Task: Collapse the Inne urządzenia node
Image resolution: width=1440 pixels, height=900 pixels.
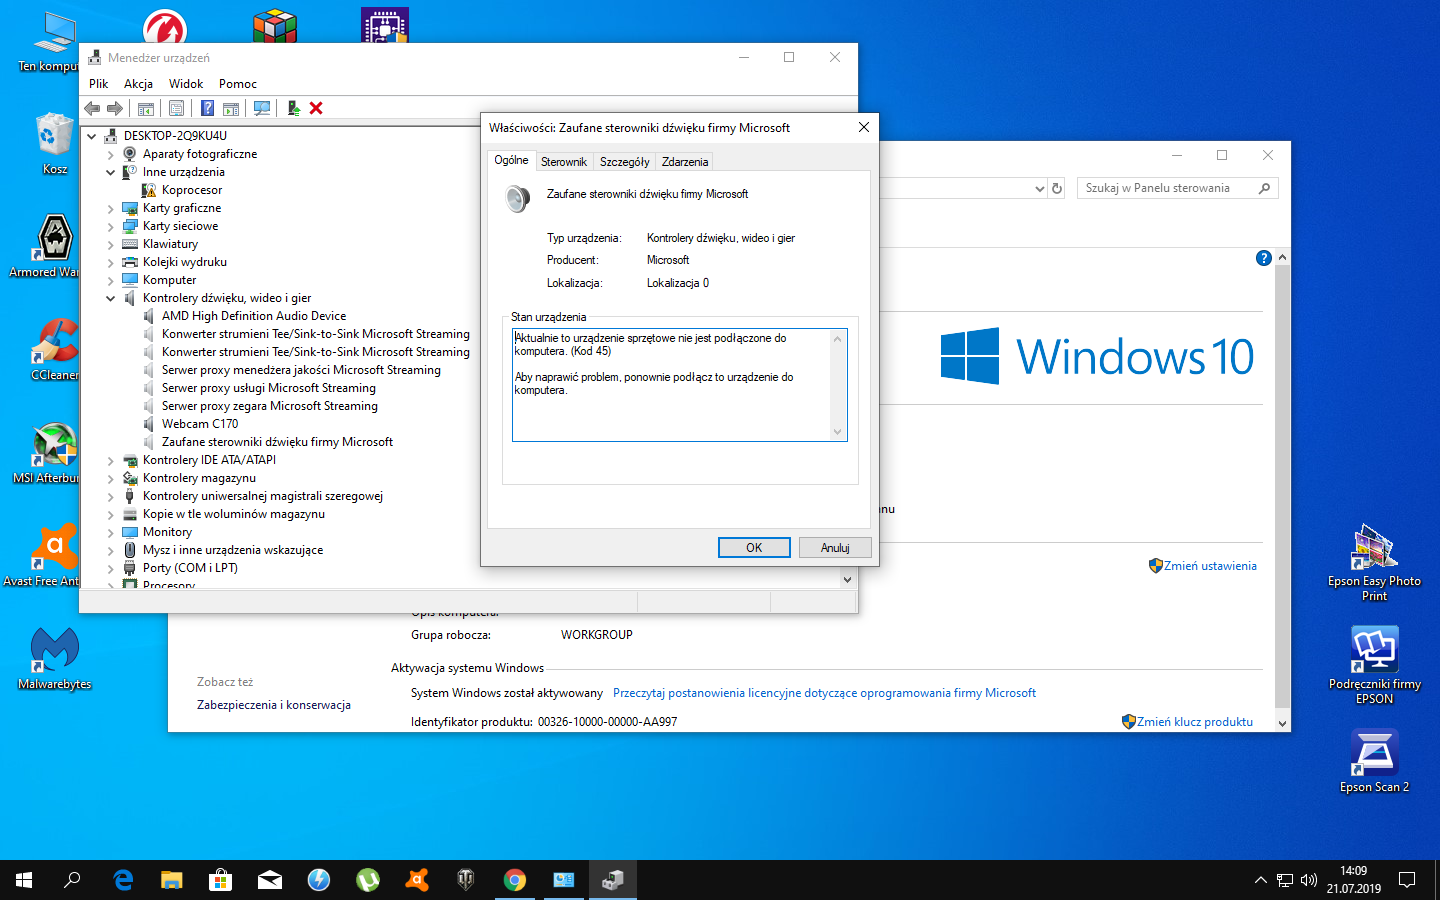Action: tap(111, 172)
